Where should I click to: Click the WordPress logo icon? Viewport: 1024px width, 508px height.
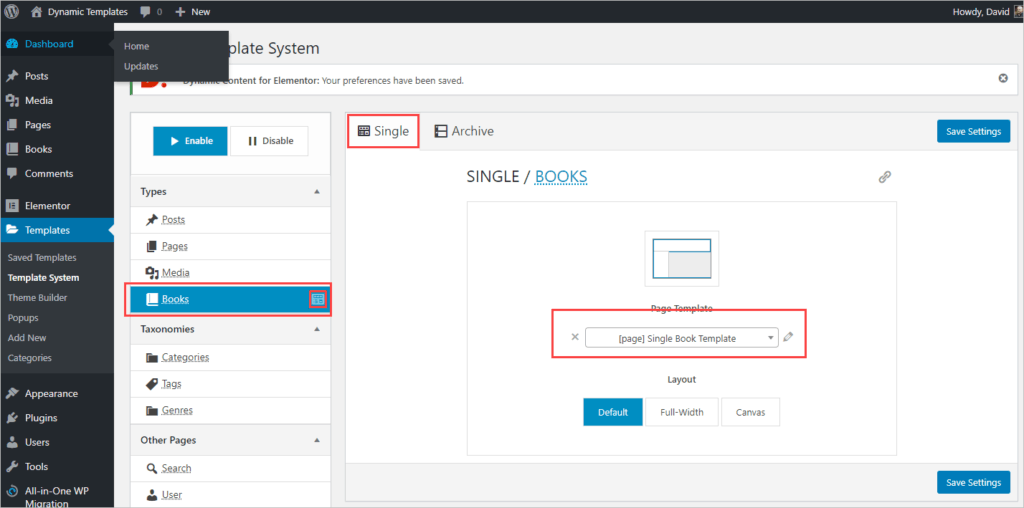(12, 12)
